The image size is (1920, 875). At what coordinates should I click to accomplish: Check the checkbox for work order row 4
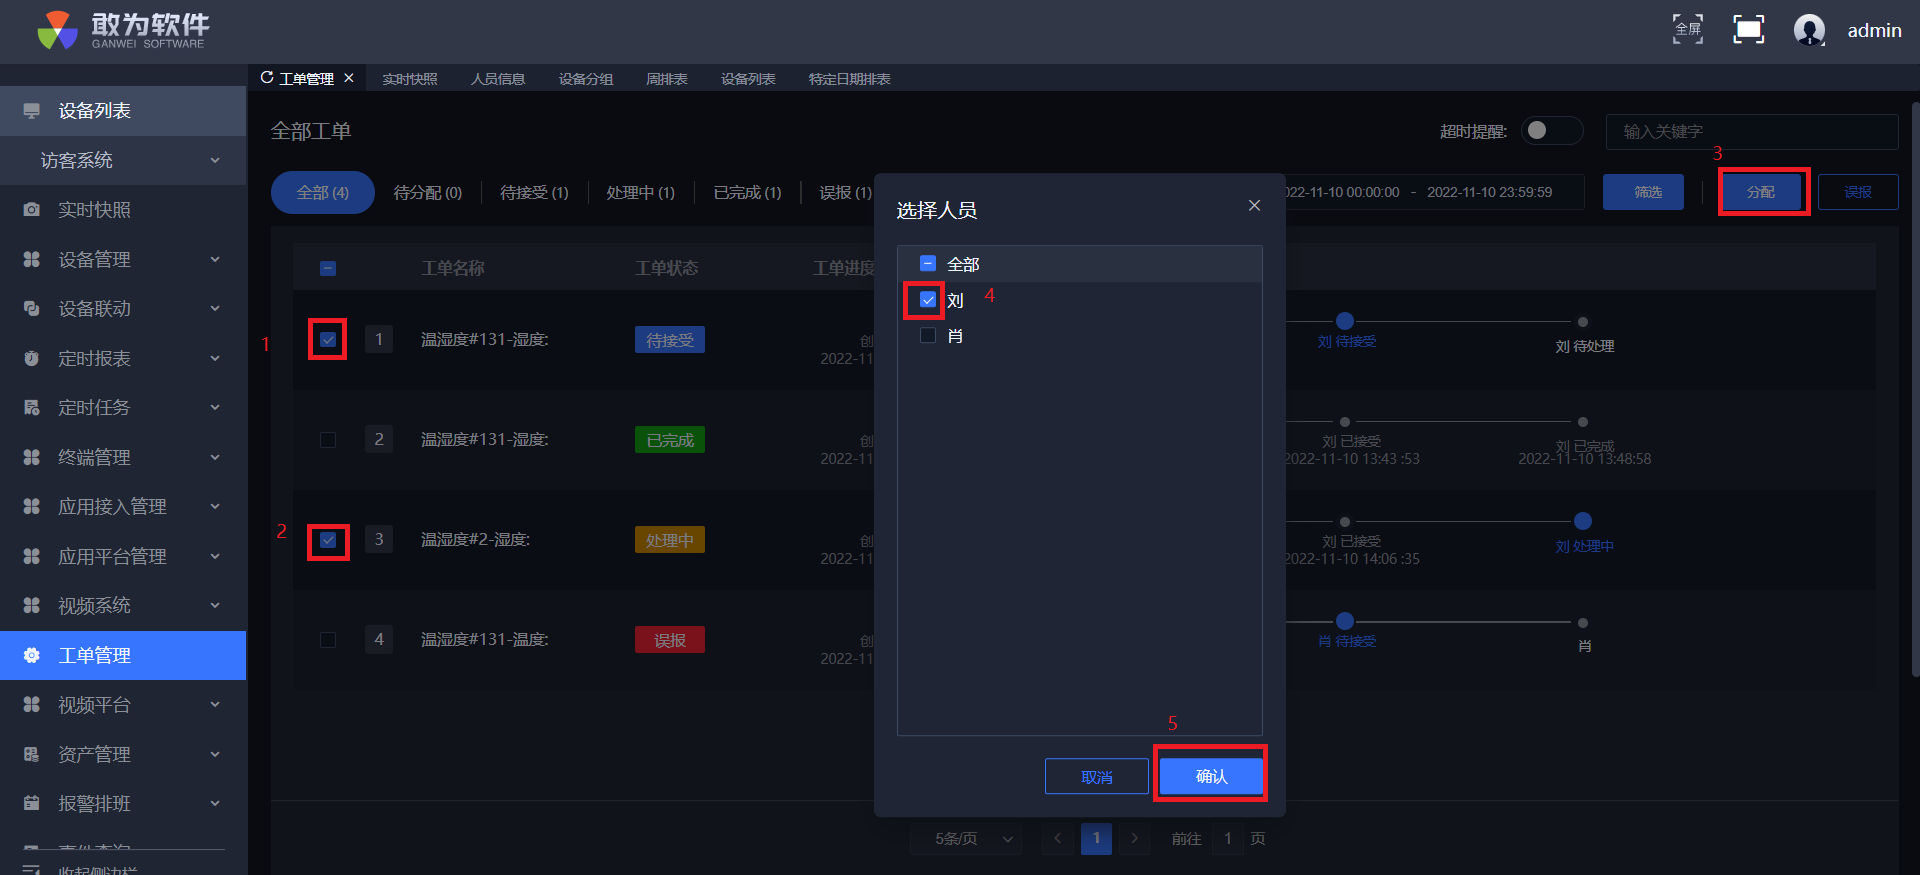(x=328, y=640)
